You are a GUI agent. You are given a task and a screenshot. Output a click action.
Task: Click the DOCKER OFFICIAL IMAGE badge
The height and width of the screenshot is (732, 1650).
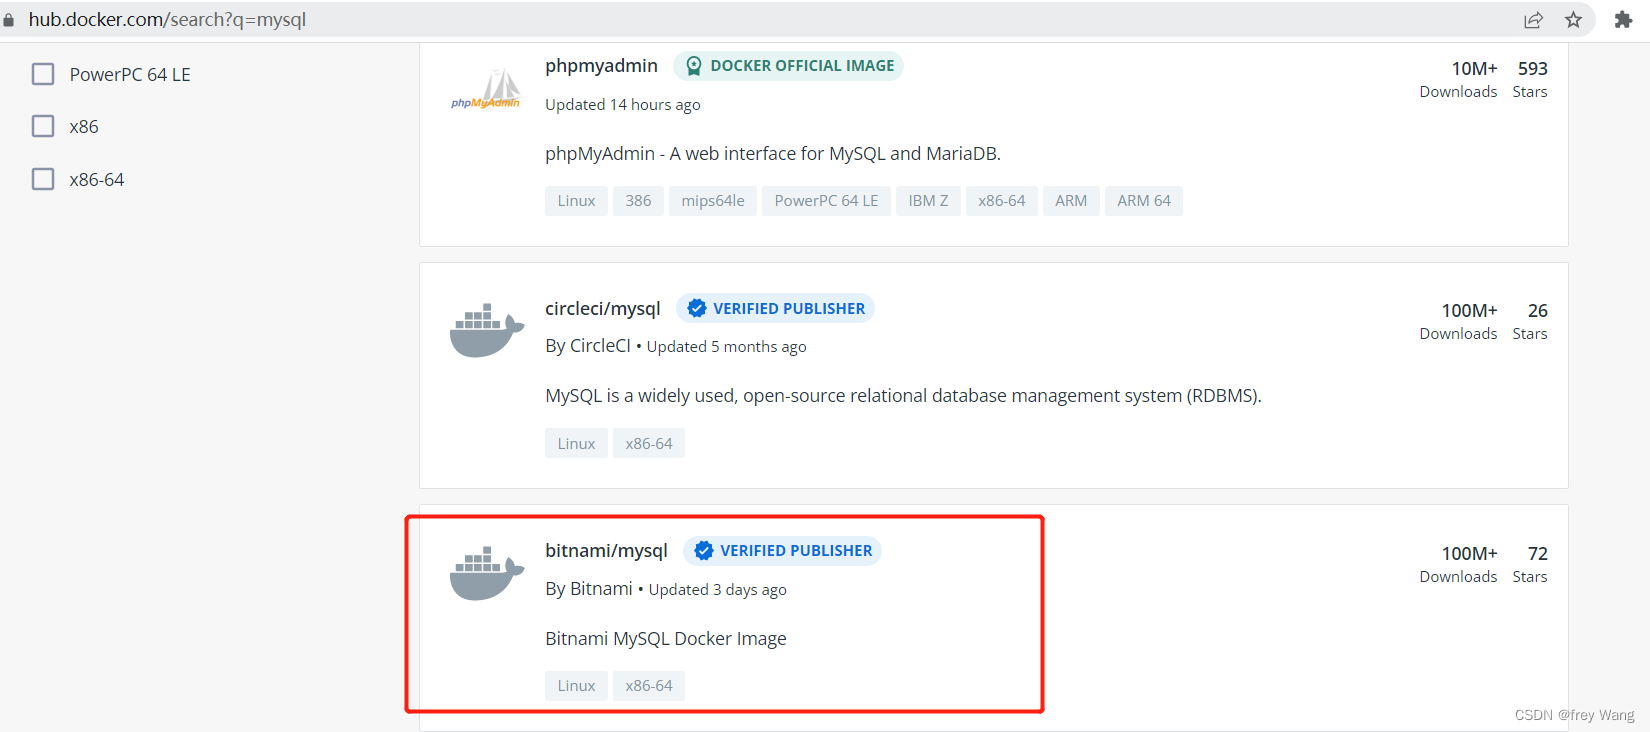[x=788, y=66]
